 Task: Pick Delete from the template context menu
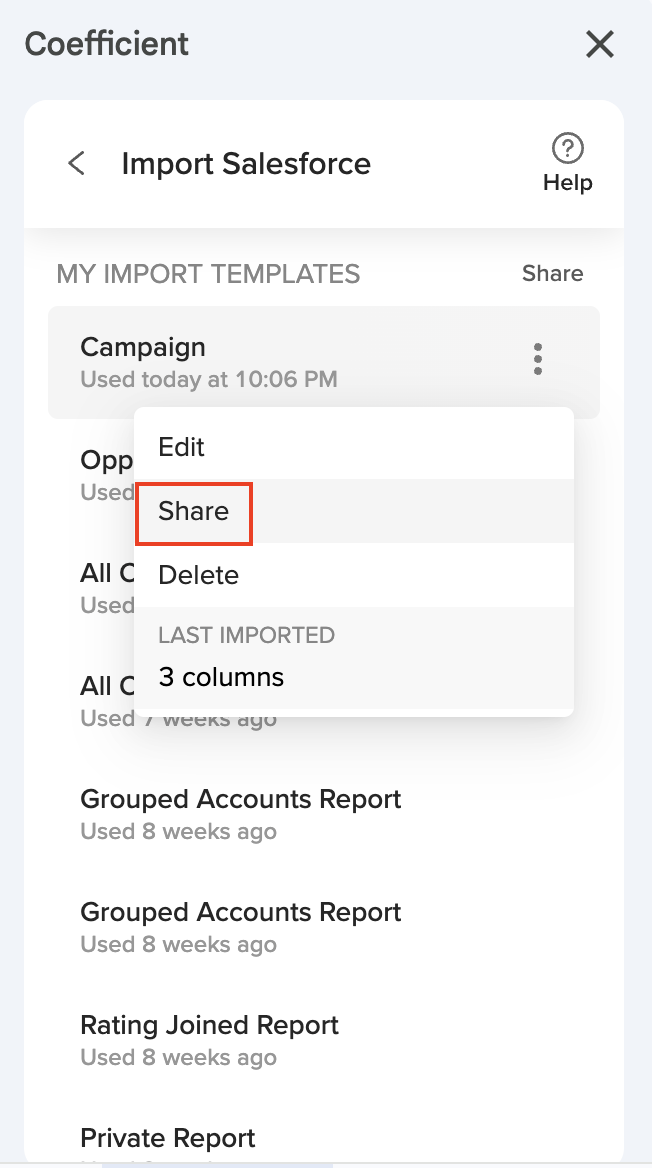(x=198, y=575)
